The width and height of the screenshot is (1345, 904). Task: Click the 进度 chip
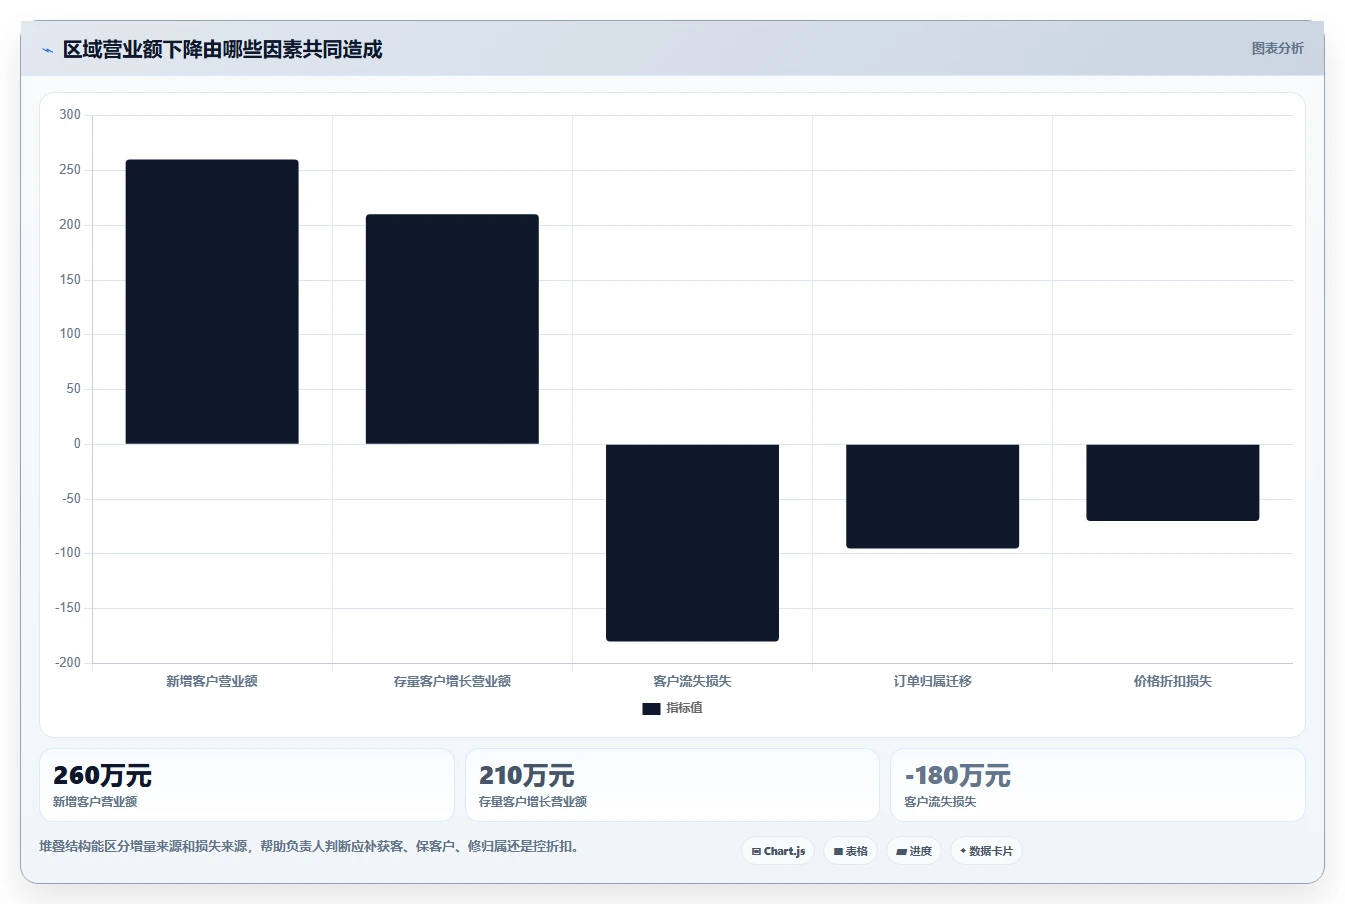tap(914, 851)
